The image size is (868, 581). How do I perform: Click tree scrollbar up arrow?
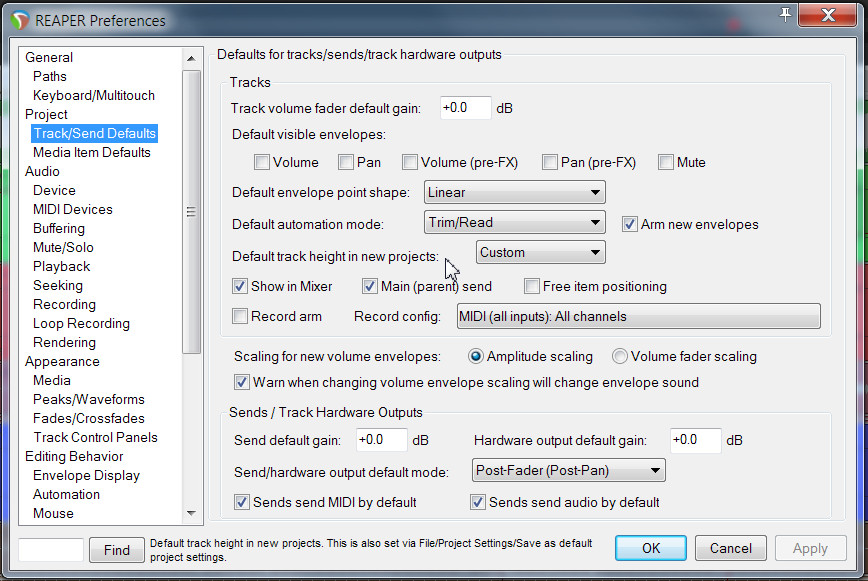(192, 58)
